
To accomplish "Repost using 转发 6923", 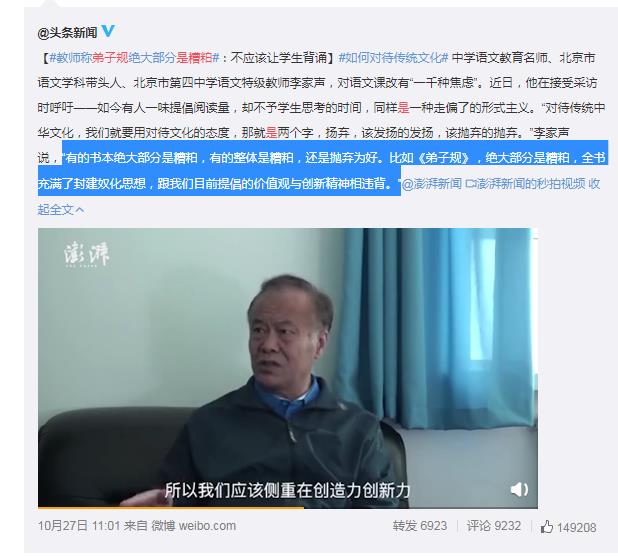I will tap(419, 525).
